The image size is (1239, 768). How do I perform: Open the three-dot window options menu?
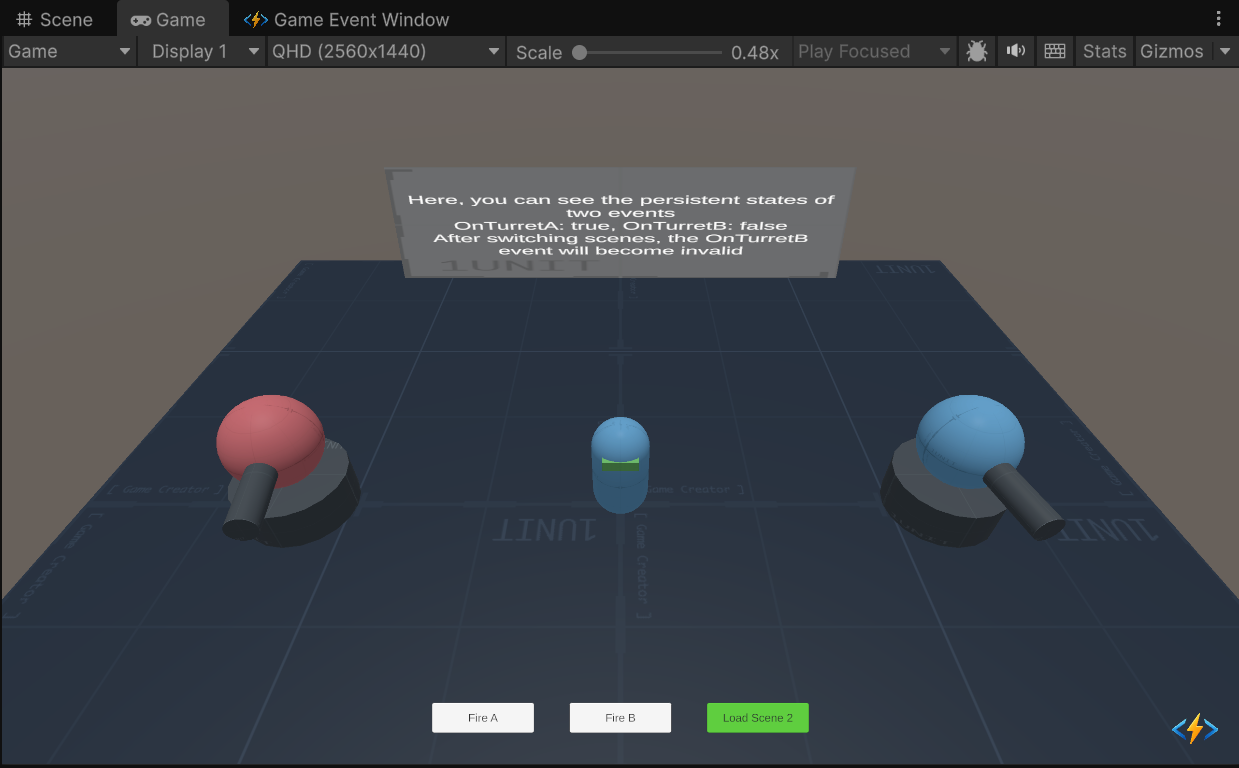click(x=1218, y=19)
